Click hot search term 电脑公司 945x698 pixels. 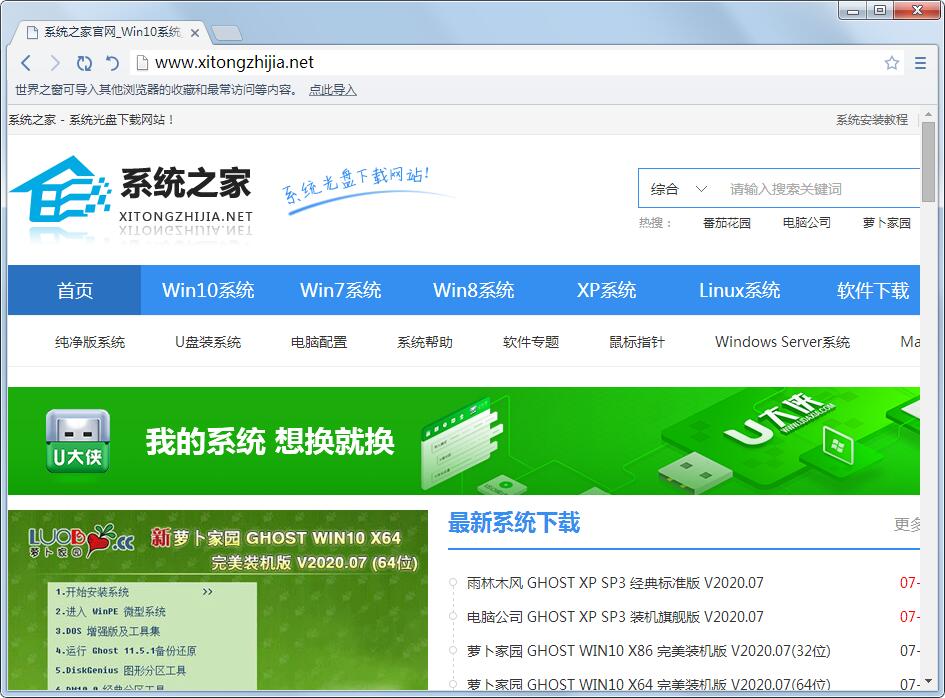click(x=806, y=223)
